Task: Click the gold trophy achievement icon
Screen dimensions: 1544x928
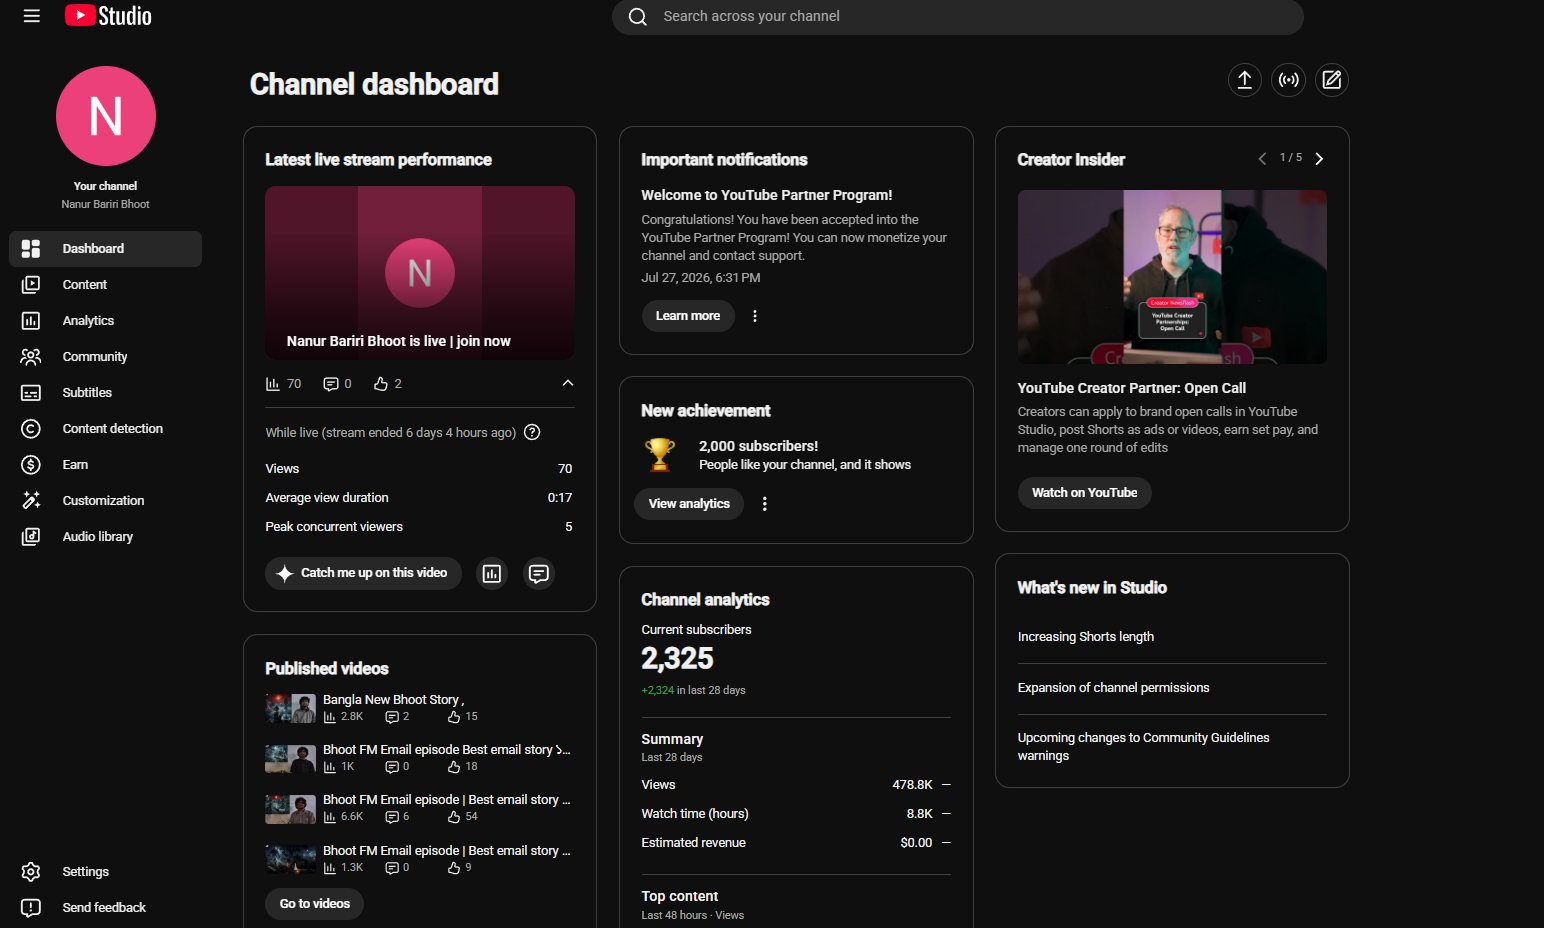Action: [x=660, y=455]
